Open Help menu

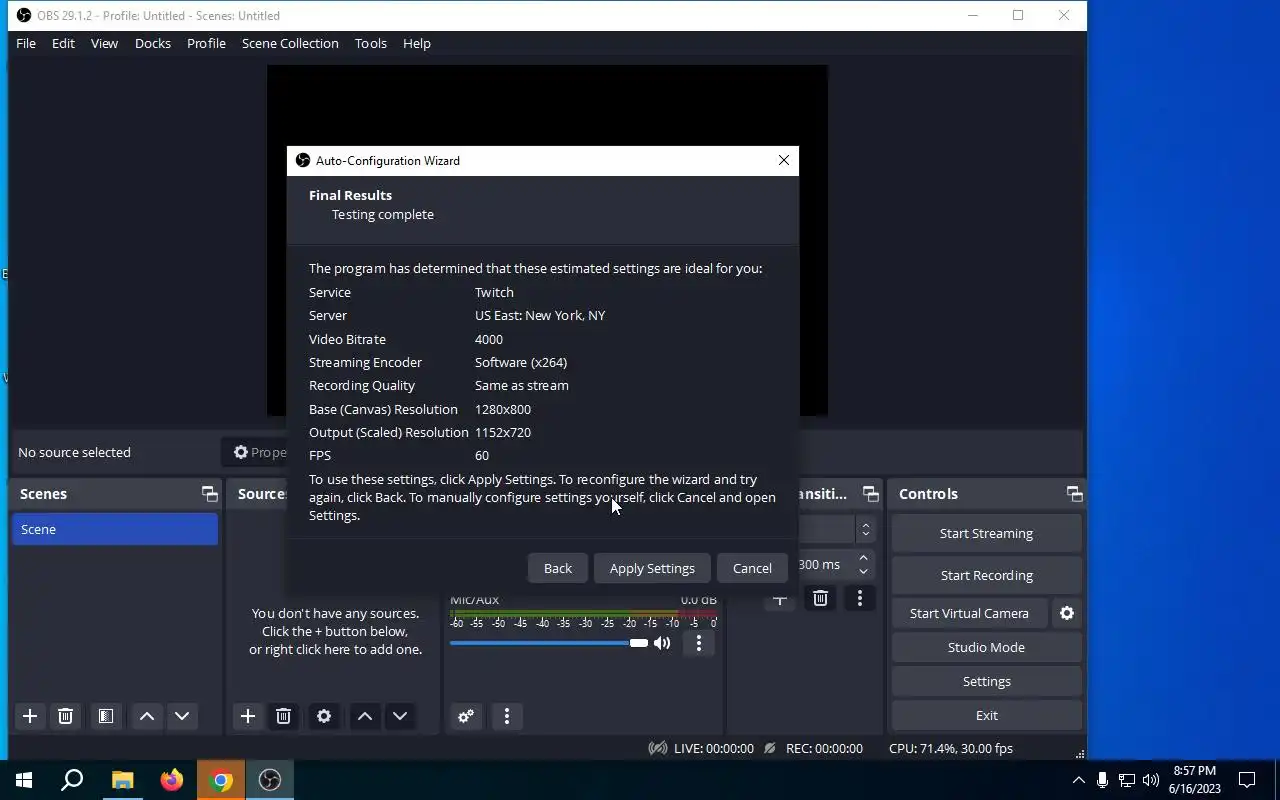pyautogui.click(x=417, y=43)
